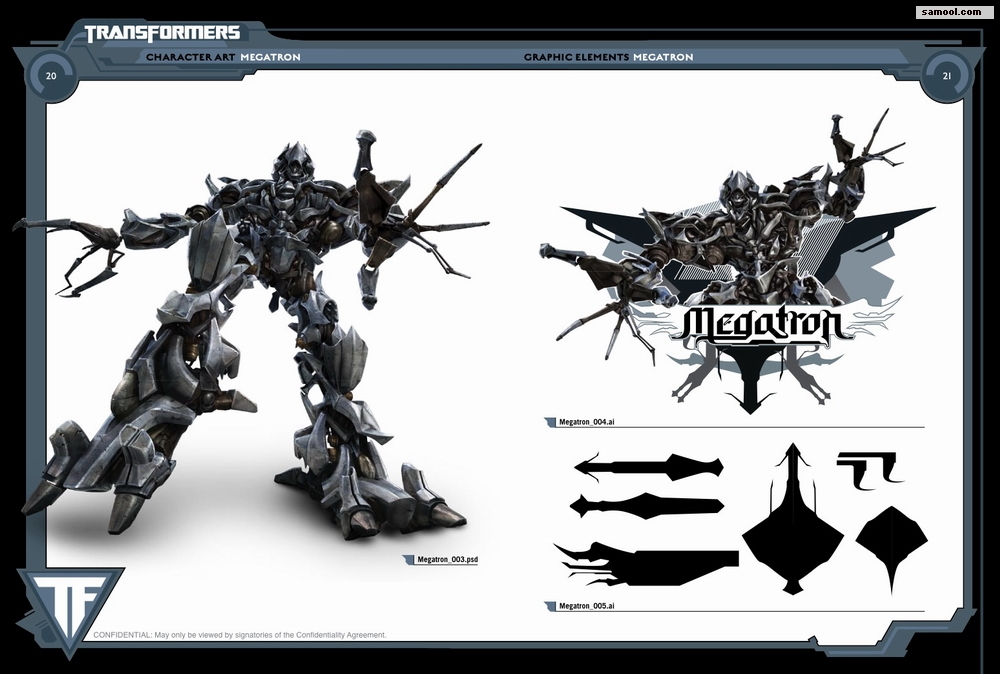Viewport: 1000px width, 674px height.
Task: Click the stylized 'Megatron' wordmark
Action: (762, 323)
